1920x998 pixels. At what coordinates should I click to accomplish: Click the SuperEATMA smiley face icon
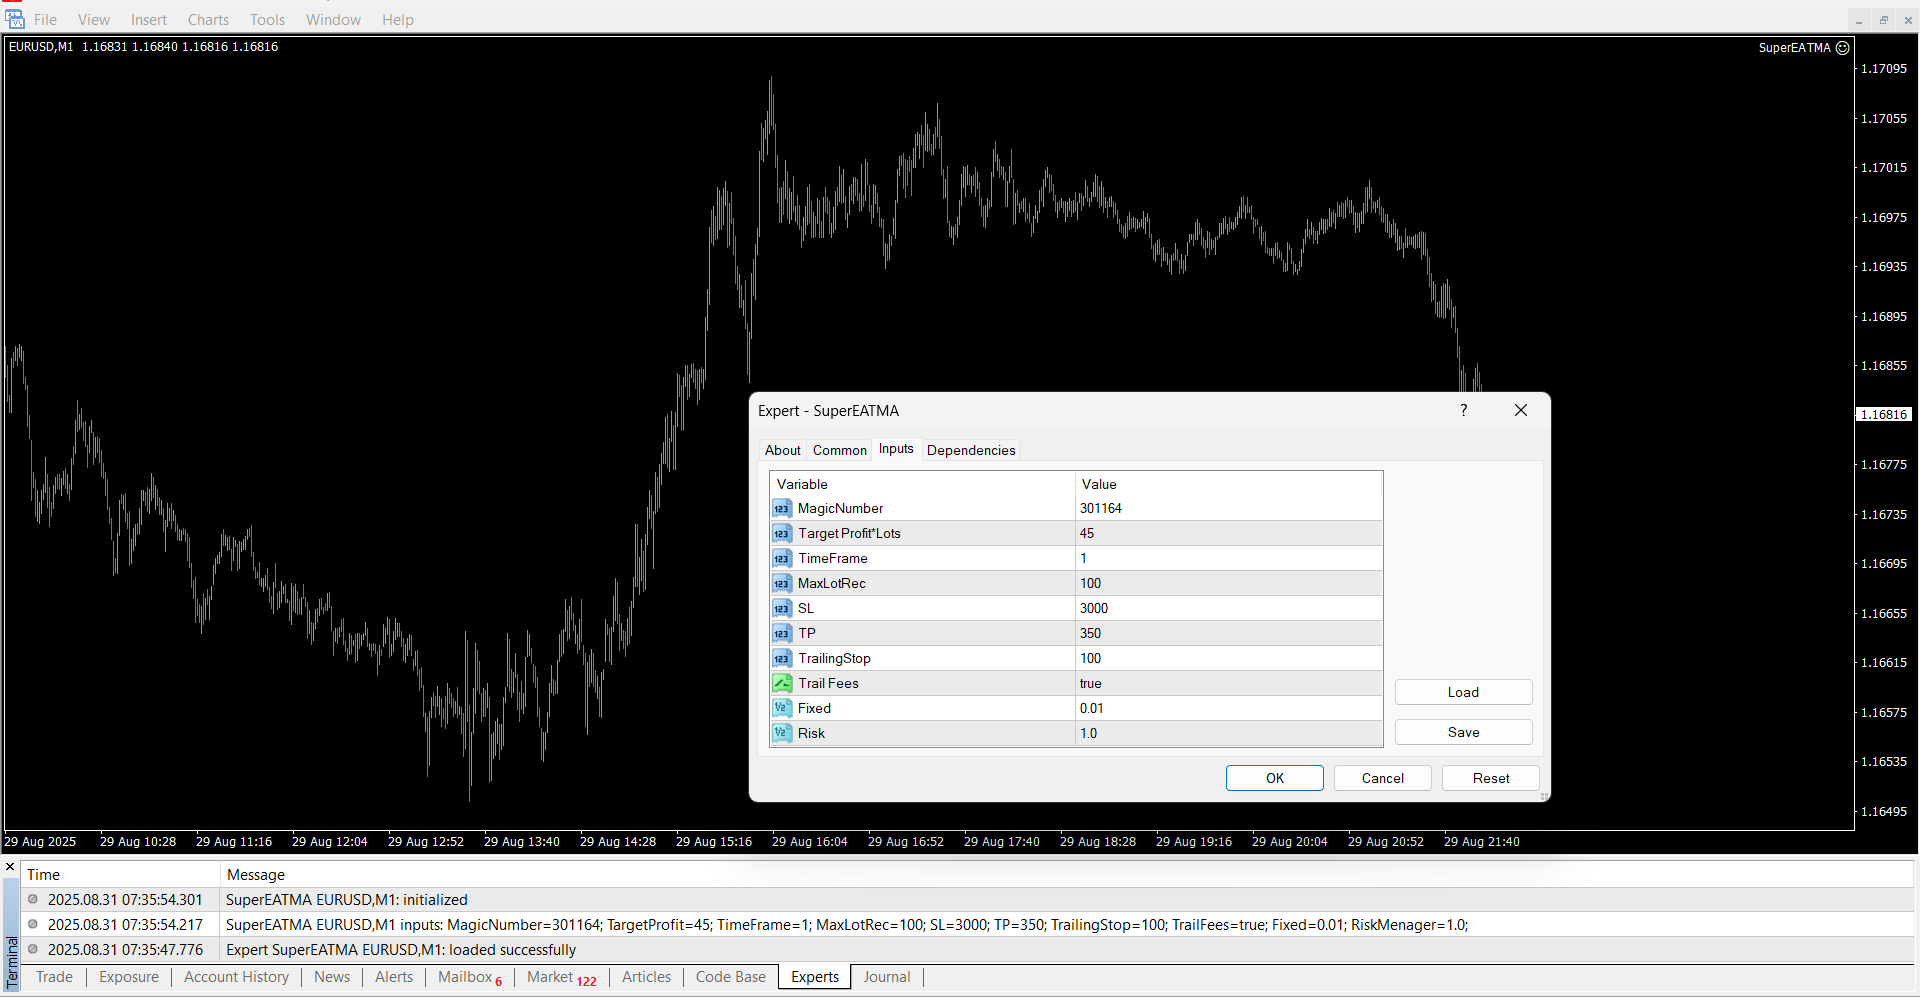1842,48
